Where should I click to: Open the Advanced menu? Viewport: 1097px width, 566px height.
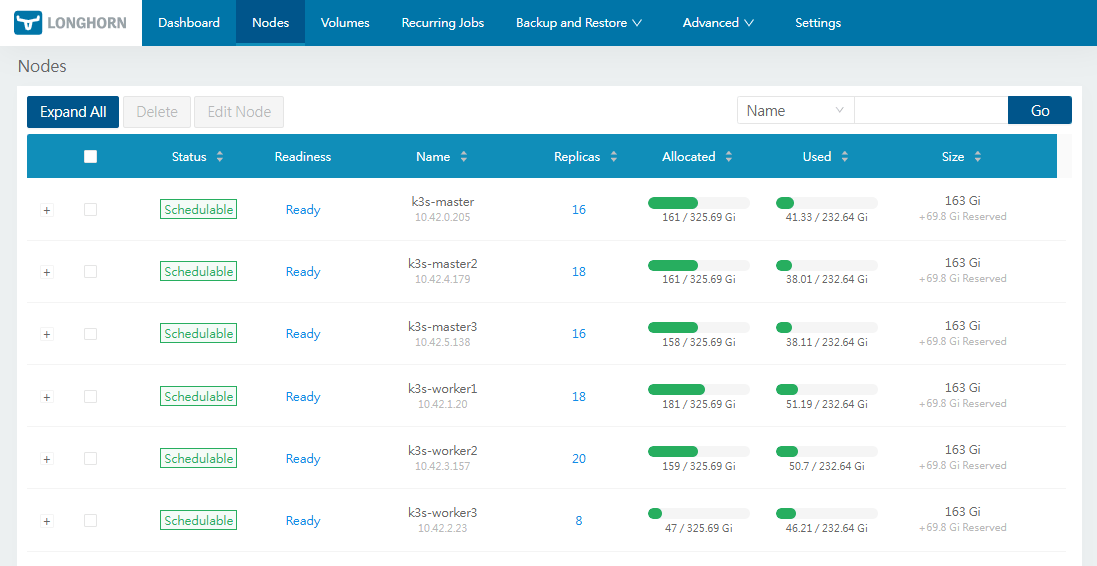point(718,23)
